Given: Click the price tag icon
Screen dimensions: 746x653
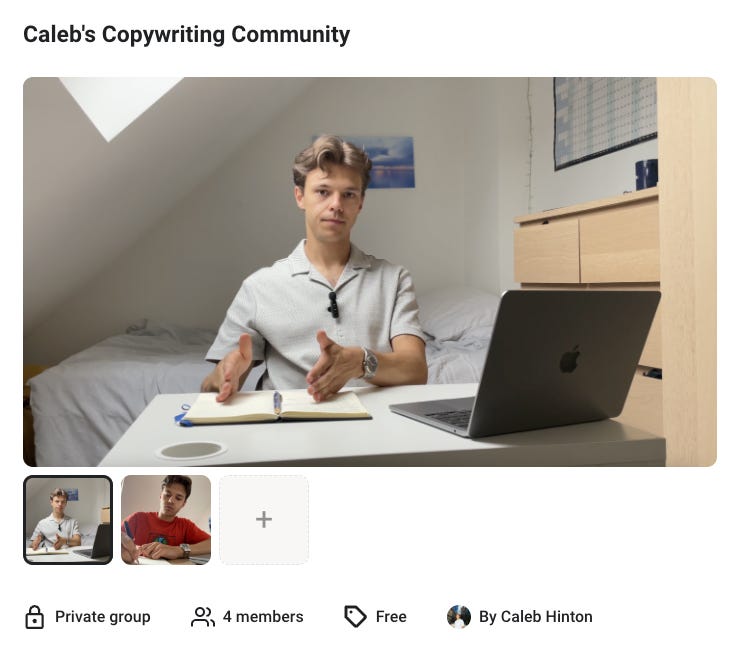Looking at the screenshot, I should (x=355, y=617).
